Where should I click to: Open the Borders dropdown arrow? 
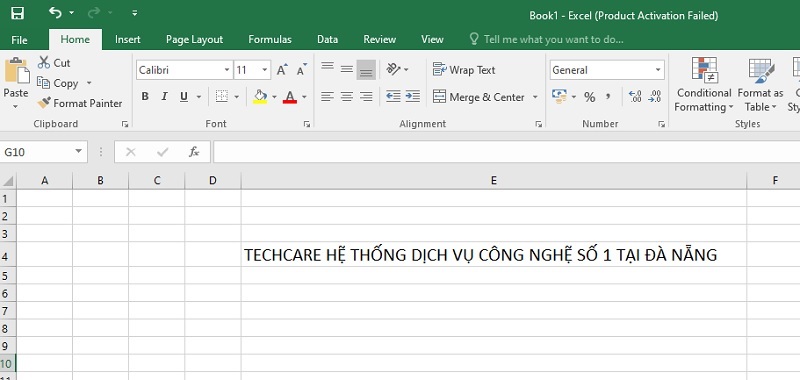coord(237,96)
